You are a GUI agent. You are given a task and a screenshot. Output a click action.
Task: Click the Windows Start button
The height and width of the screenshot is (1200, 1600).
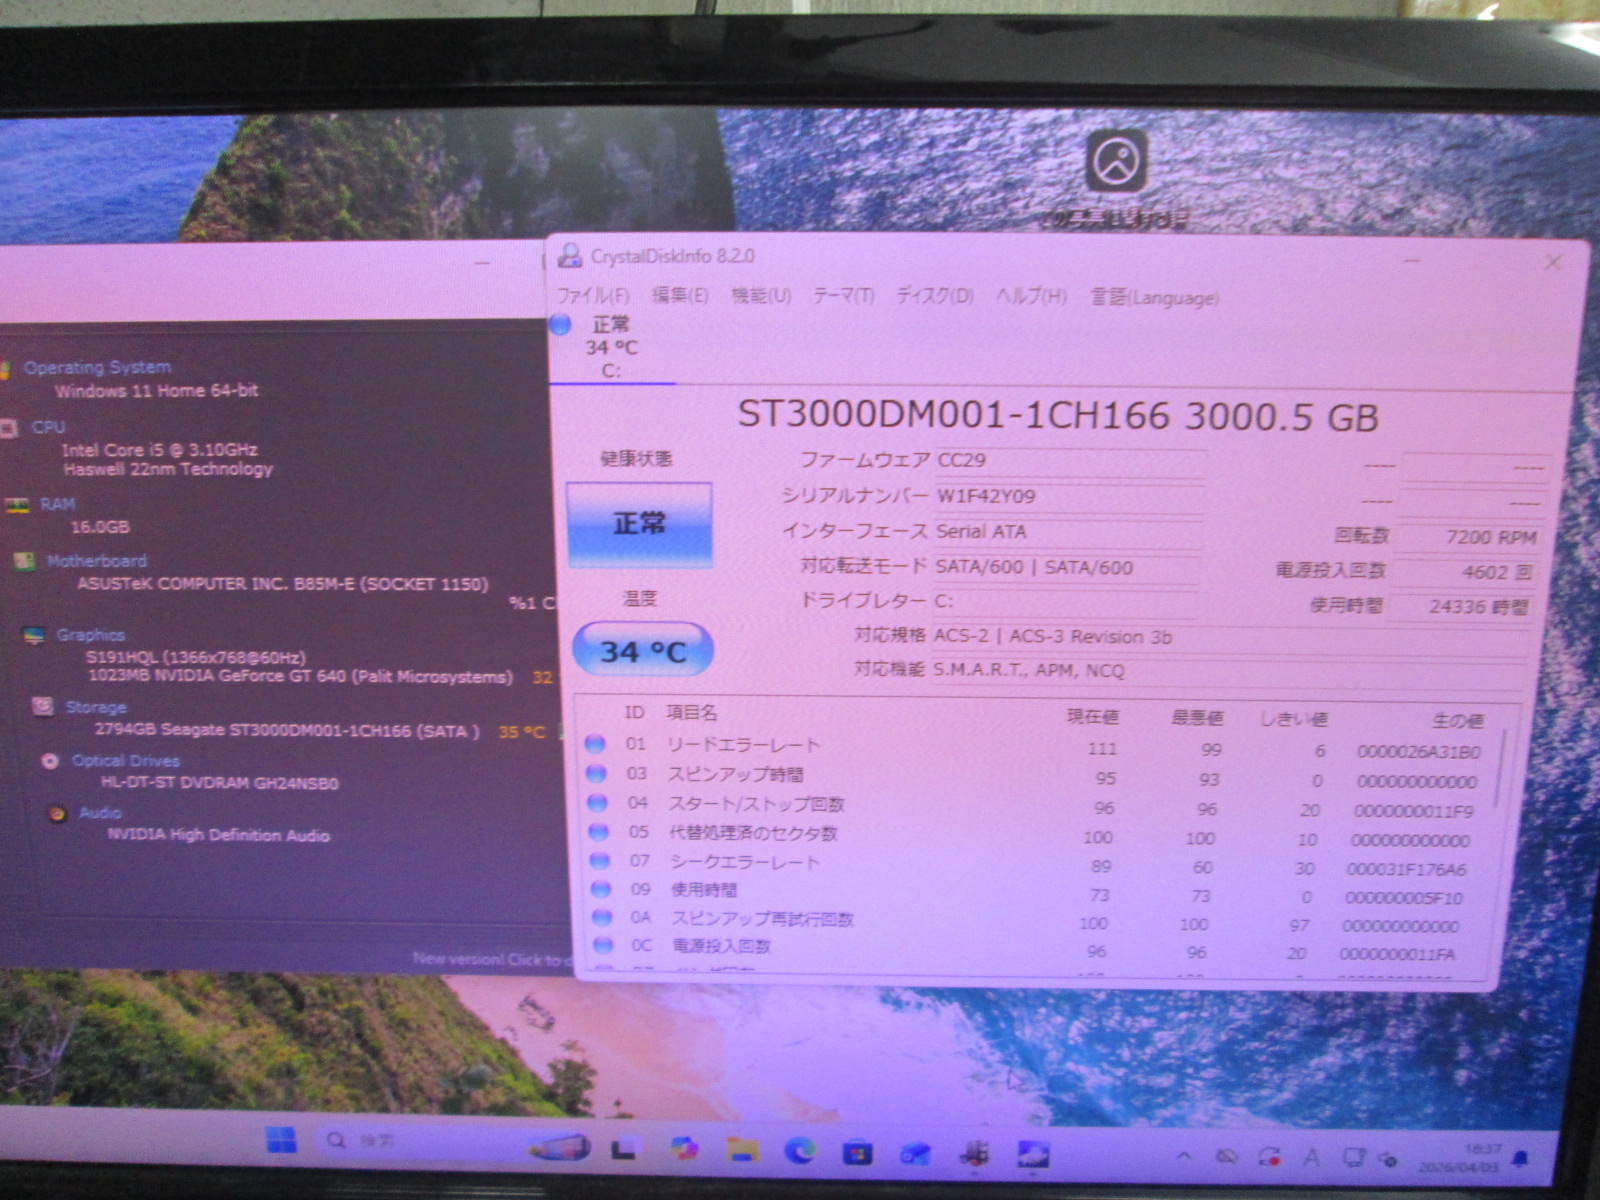[x=281, y=1141]
